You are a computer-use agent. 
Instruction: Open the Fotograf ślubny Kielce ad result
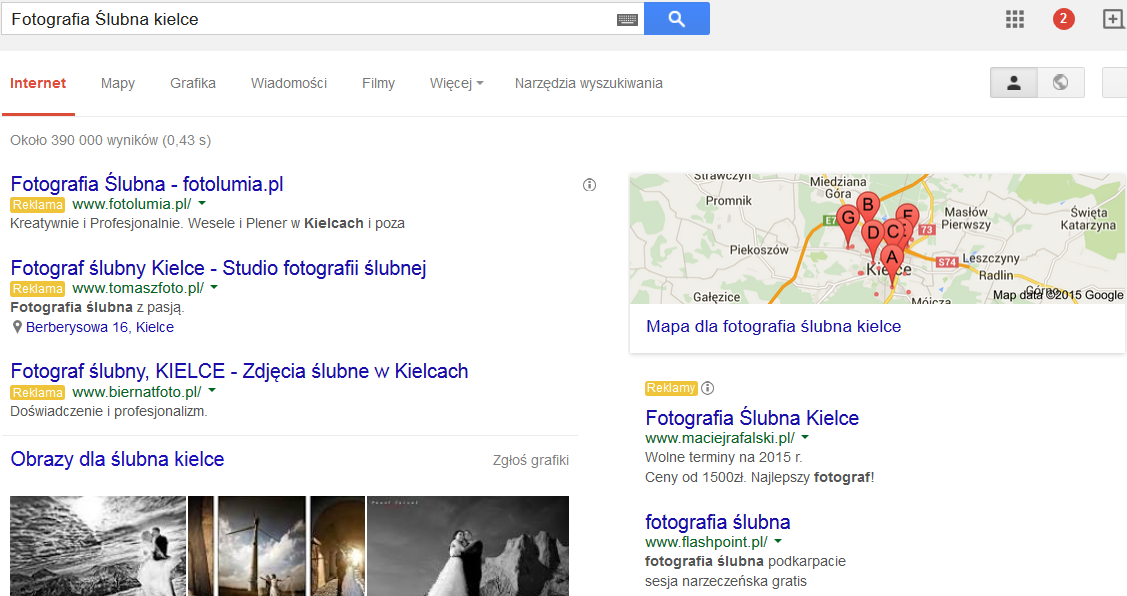pyautogui.click(x=217, y=269)
